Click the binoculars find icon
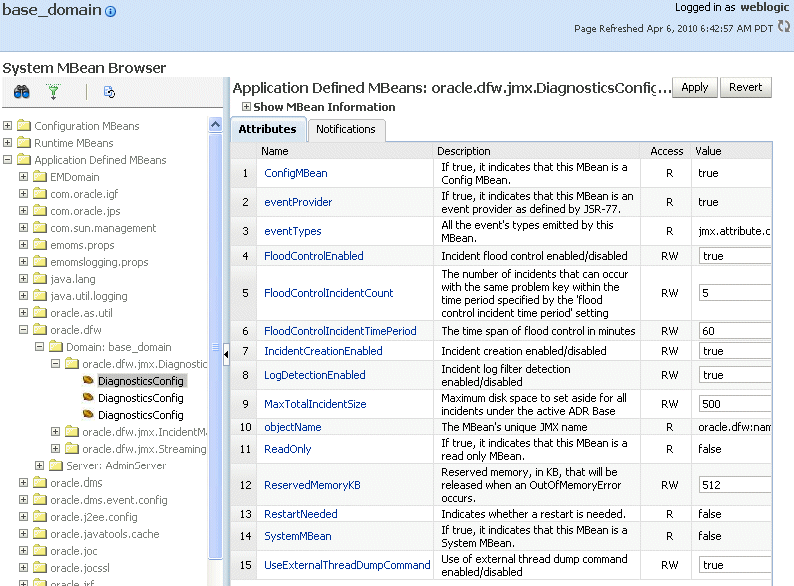This screenshot has width=794, height=586. (x=22, y=92)
